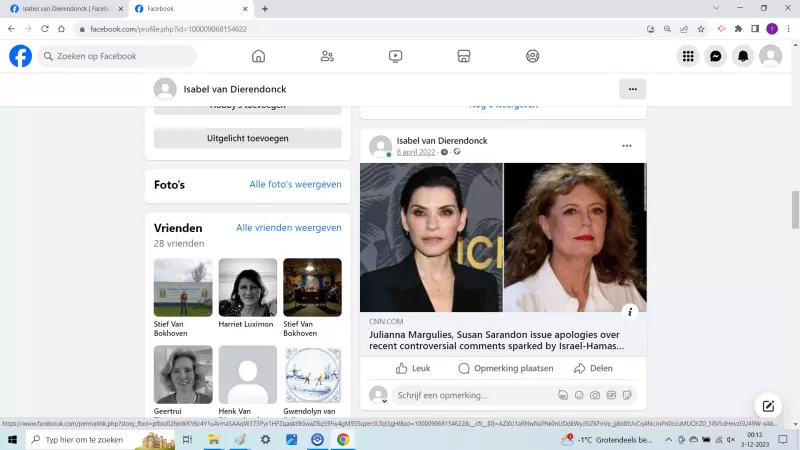800x450 pixels.
Task: Open the Groups icon in navigation
Action: 533,56
